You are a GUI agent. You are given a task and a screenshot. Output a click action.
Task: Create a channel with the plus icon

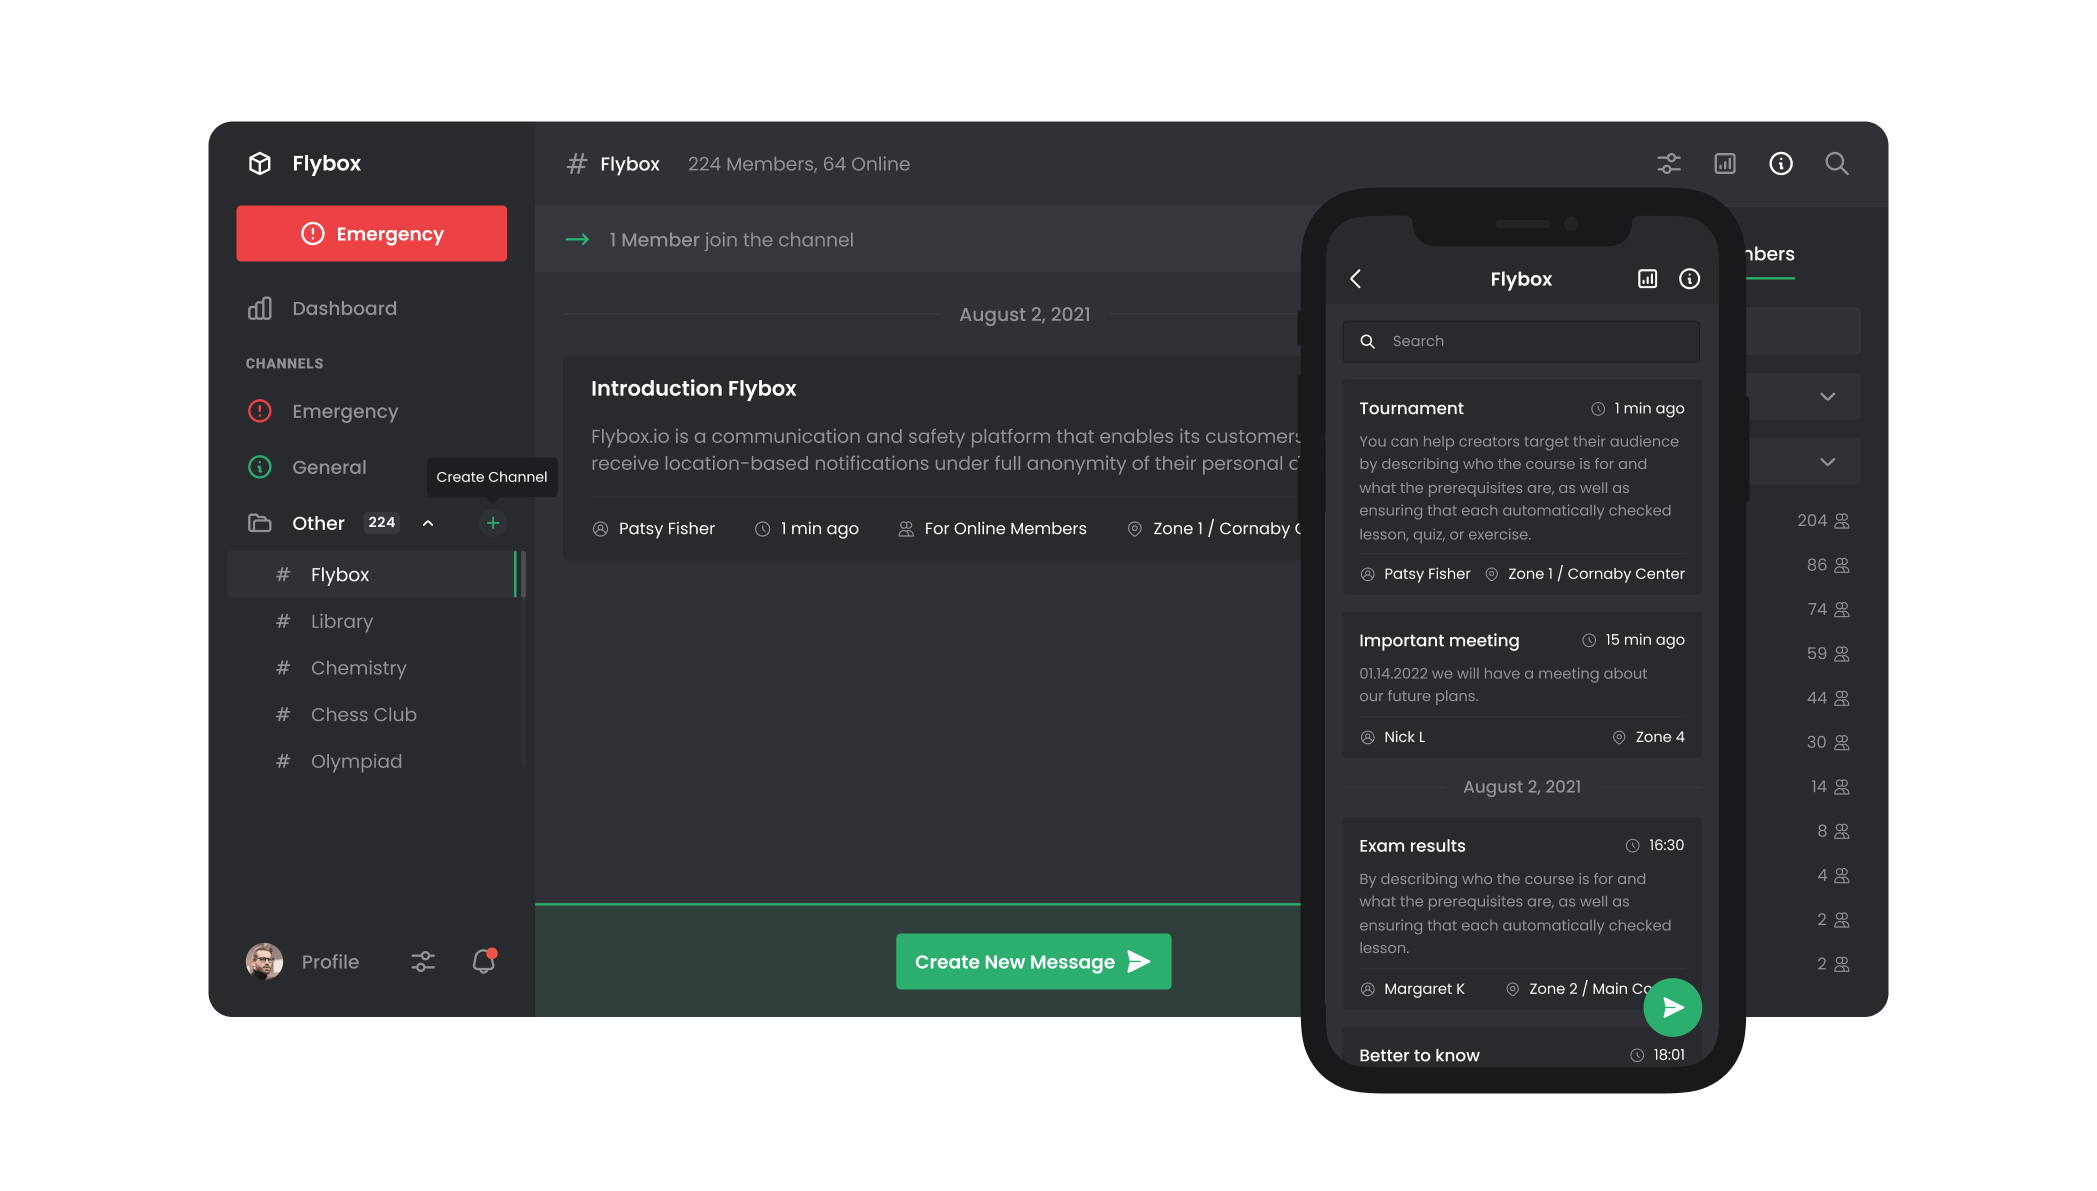tap(492, 522)
